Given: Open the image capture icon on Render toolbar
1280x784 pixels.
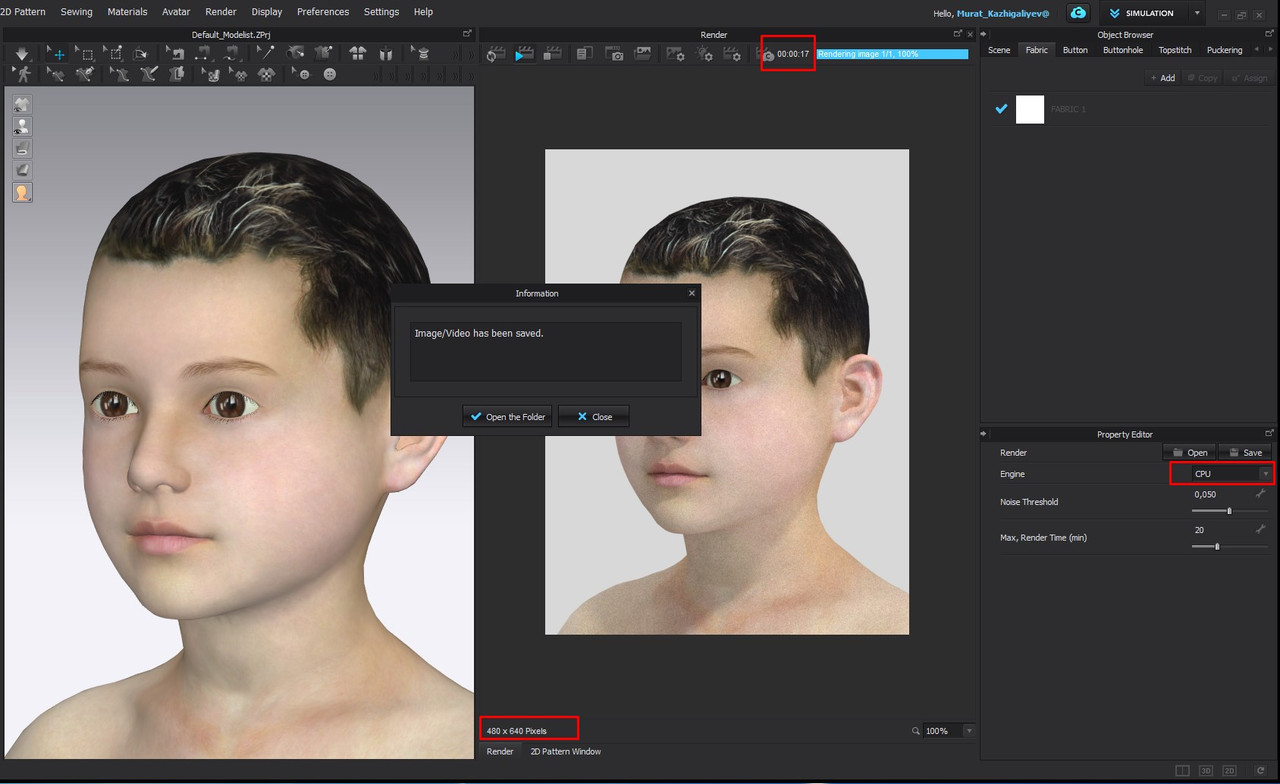Looking at the screenshot, I should point(614,54).
